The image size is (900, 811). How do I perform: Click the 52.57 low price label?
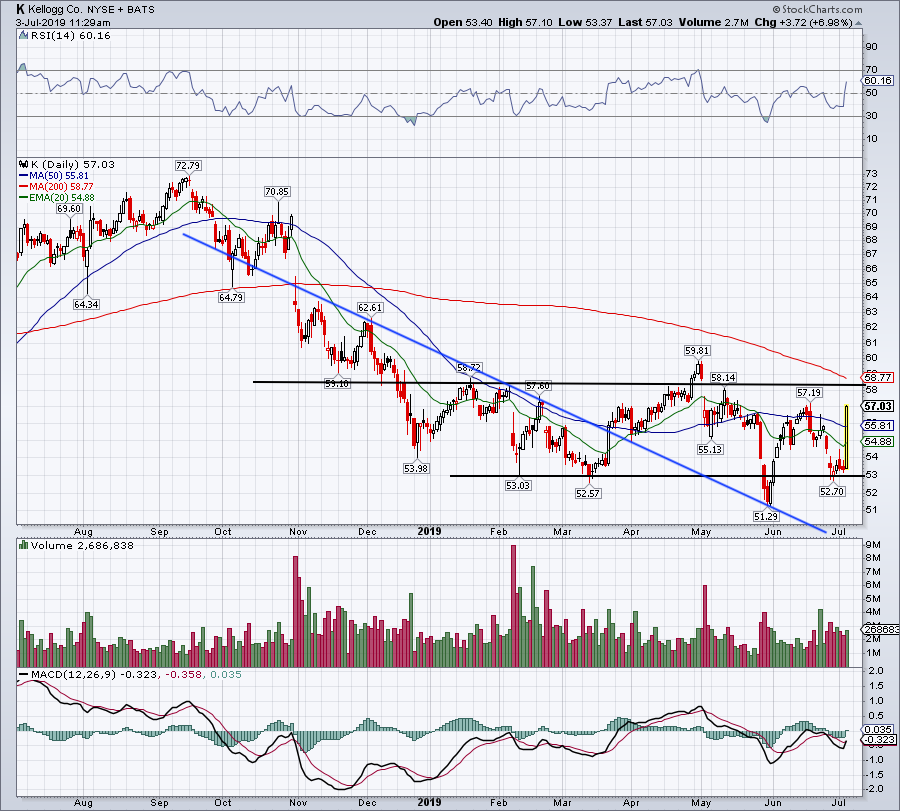[588, 493]
